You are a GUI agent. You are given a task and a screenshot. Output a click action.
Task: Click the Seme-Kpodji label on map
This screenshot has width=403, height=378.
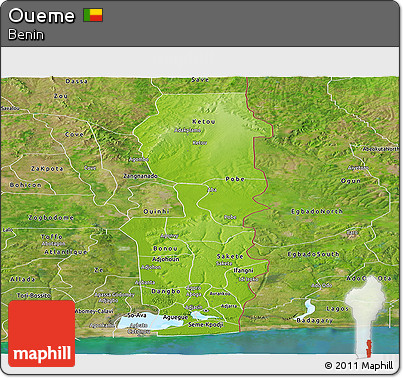coord(206,324)
